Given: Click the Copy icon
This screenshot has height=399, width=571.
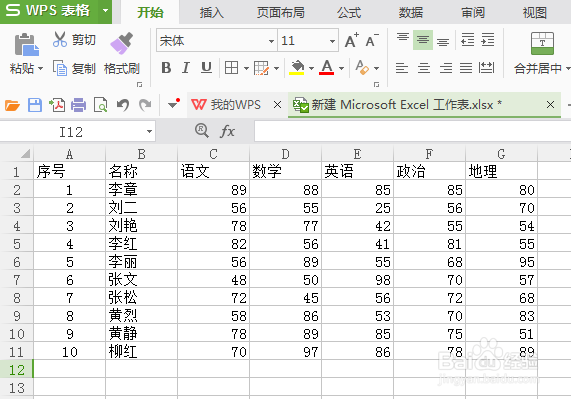Looking at the screenshot, I should [x=60, y=68].
